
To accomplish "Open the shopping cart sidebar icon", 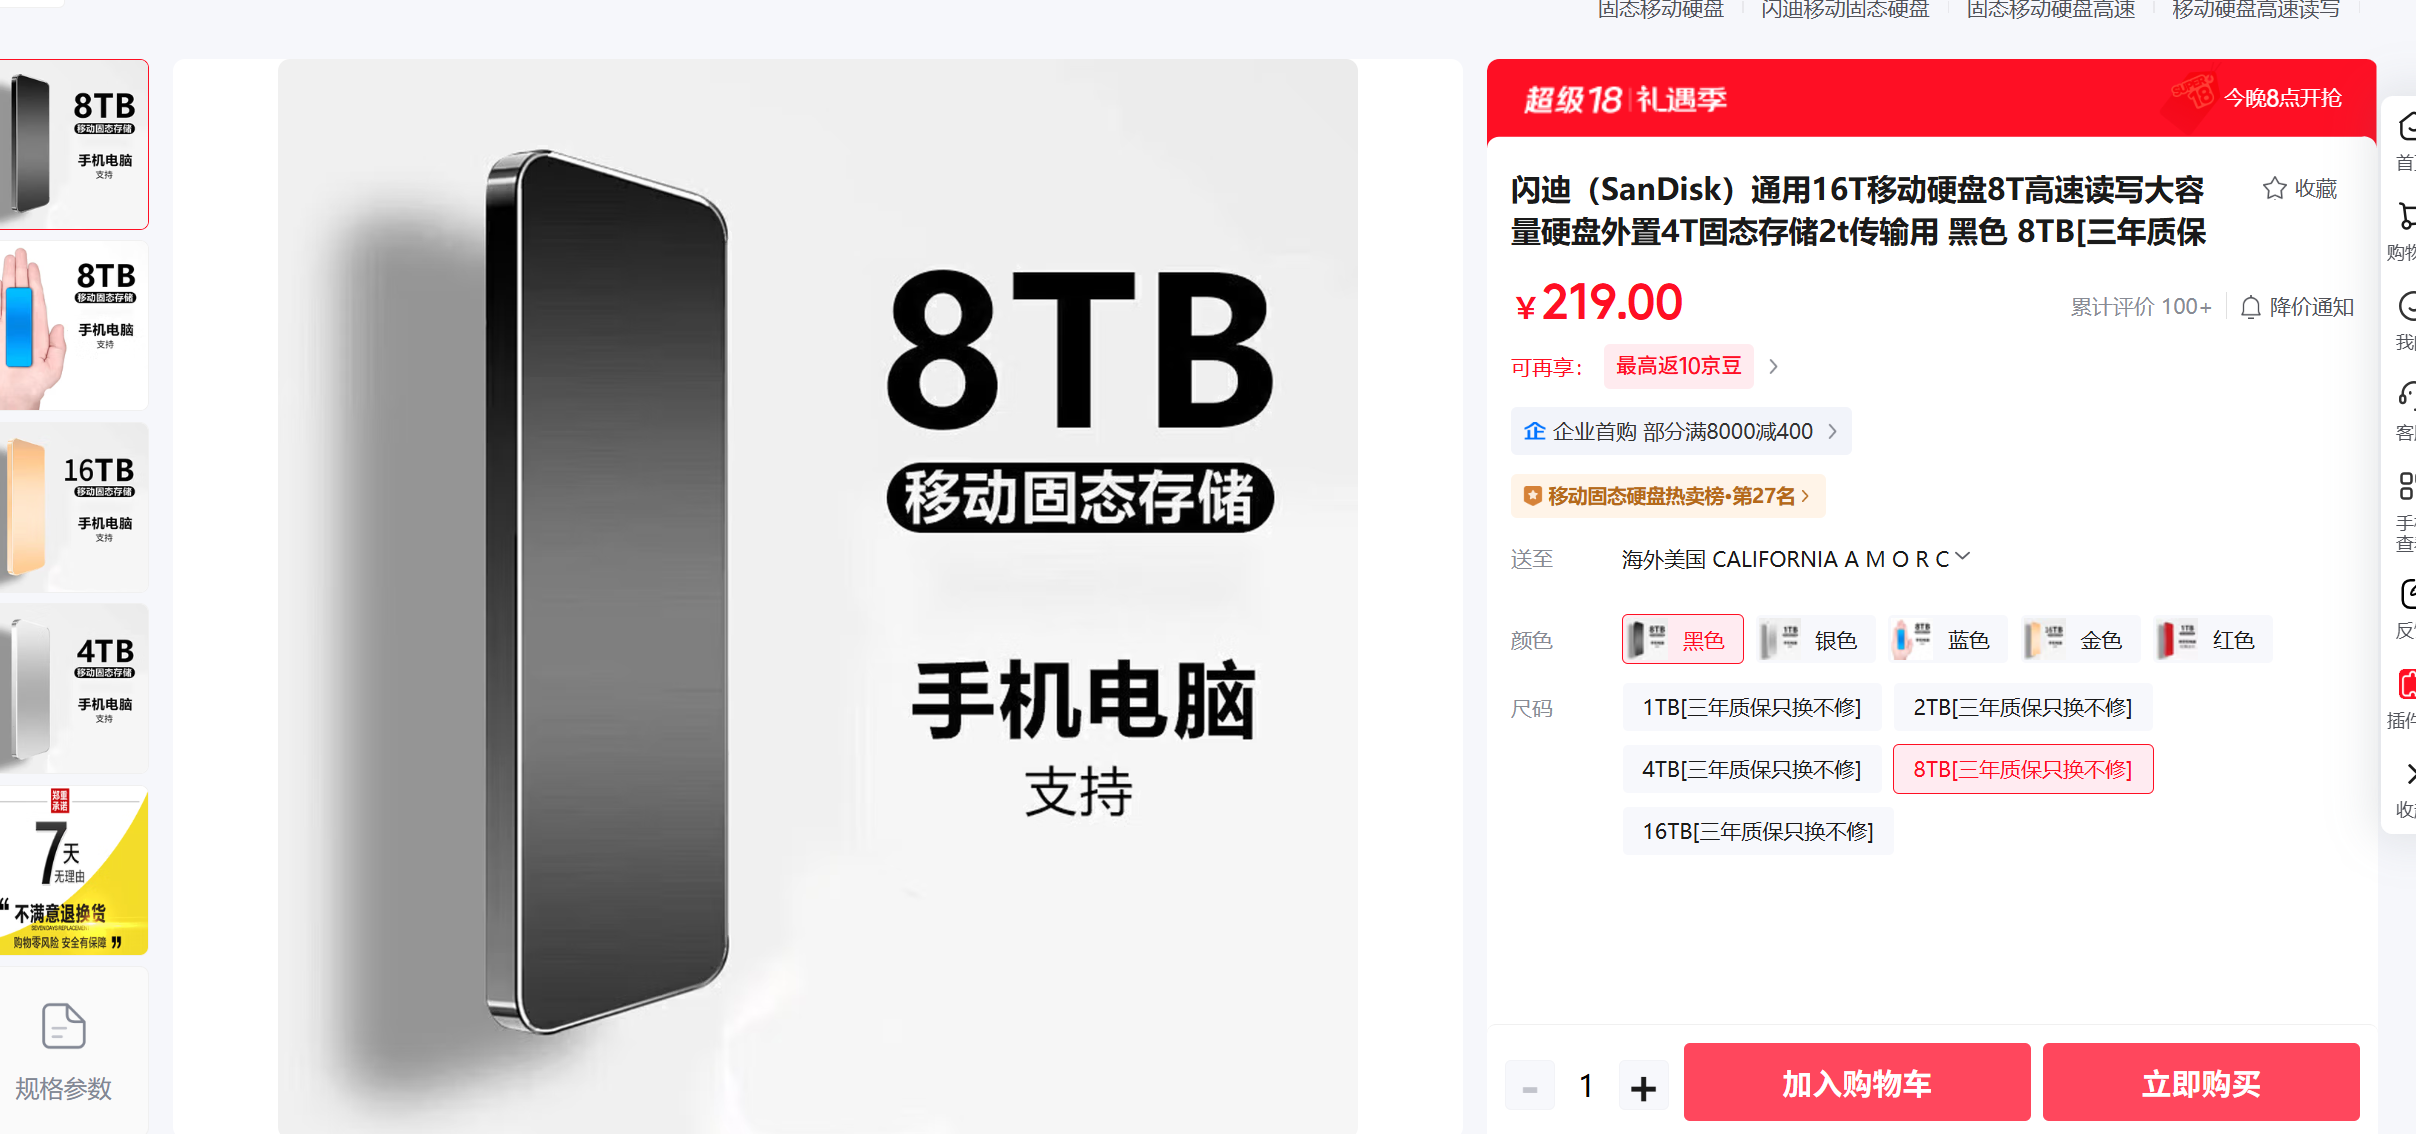I will click(x=2406, y=216).
